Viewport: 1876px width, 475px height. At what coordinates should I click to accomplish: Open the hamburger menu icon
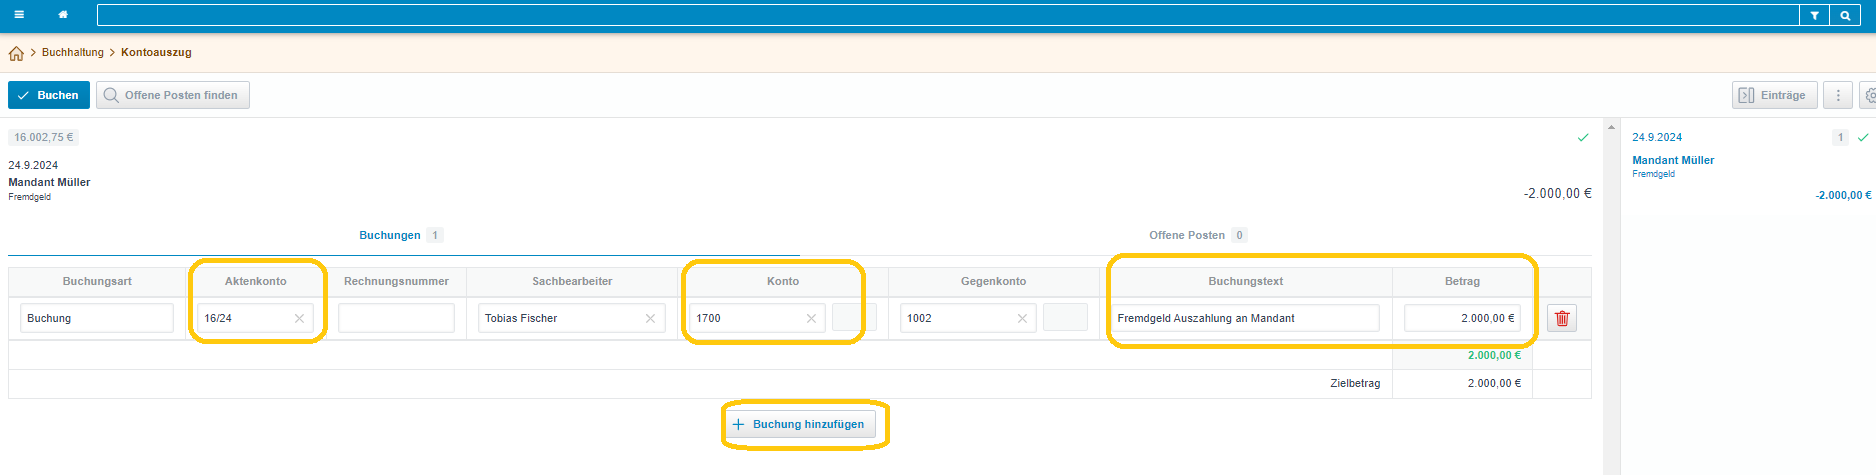coord(19,15)
